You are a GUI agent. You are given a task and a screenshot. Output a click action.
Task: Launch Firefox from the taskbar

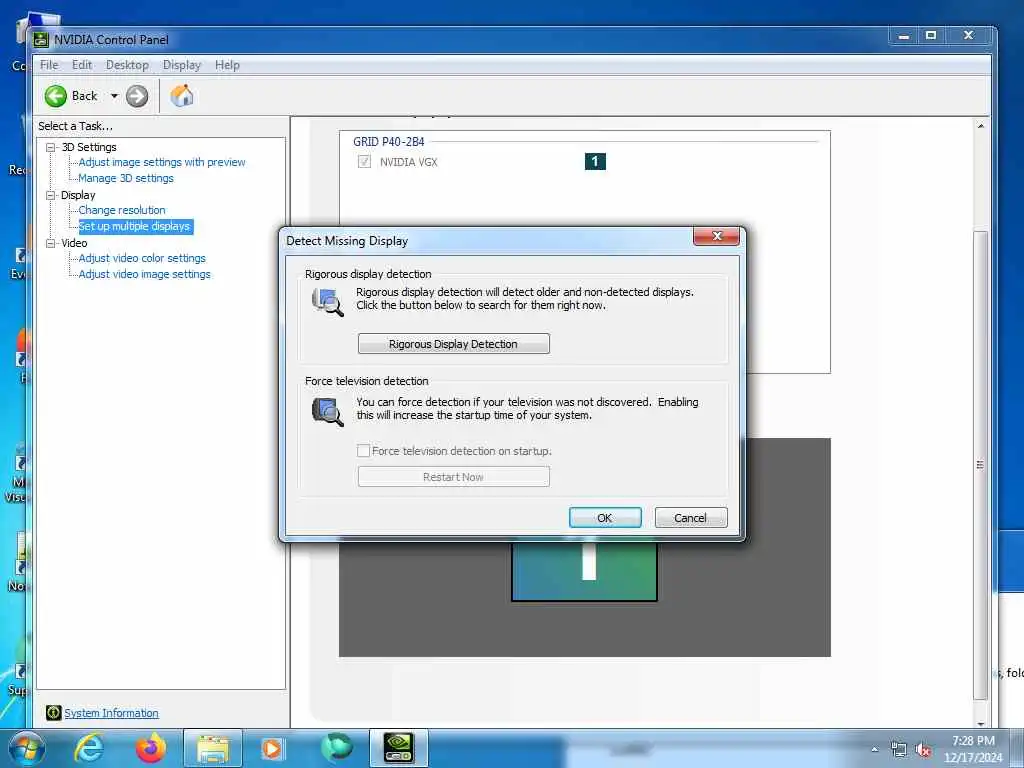150,748
